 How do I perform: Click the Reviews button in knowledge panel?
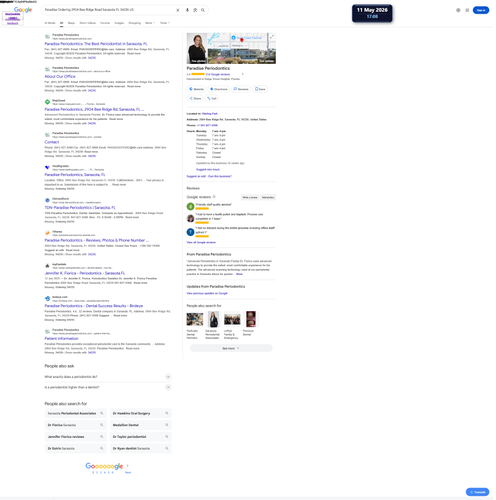(x=241, y=89)
